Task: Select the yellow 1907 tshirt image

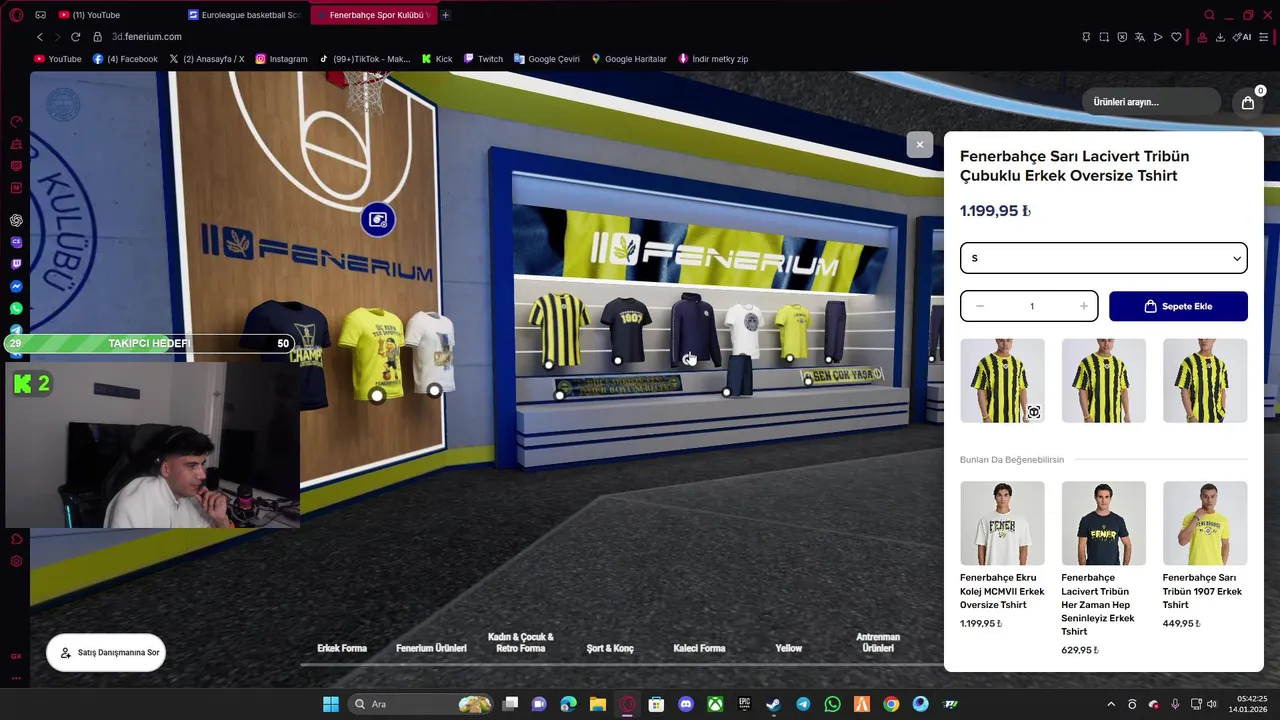Action: tap(1205, 523)
